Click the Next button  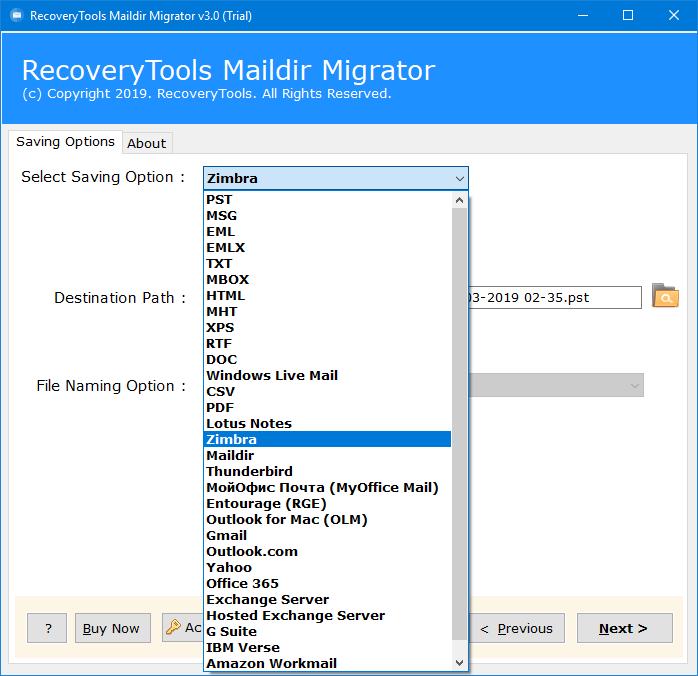point(625,628)
